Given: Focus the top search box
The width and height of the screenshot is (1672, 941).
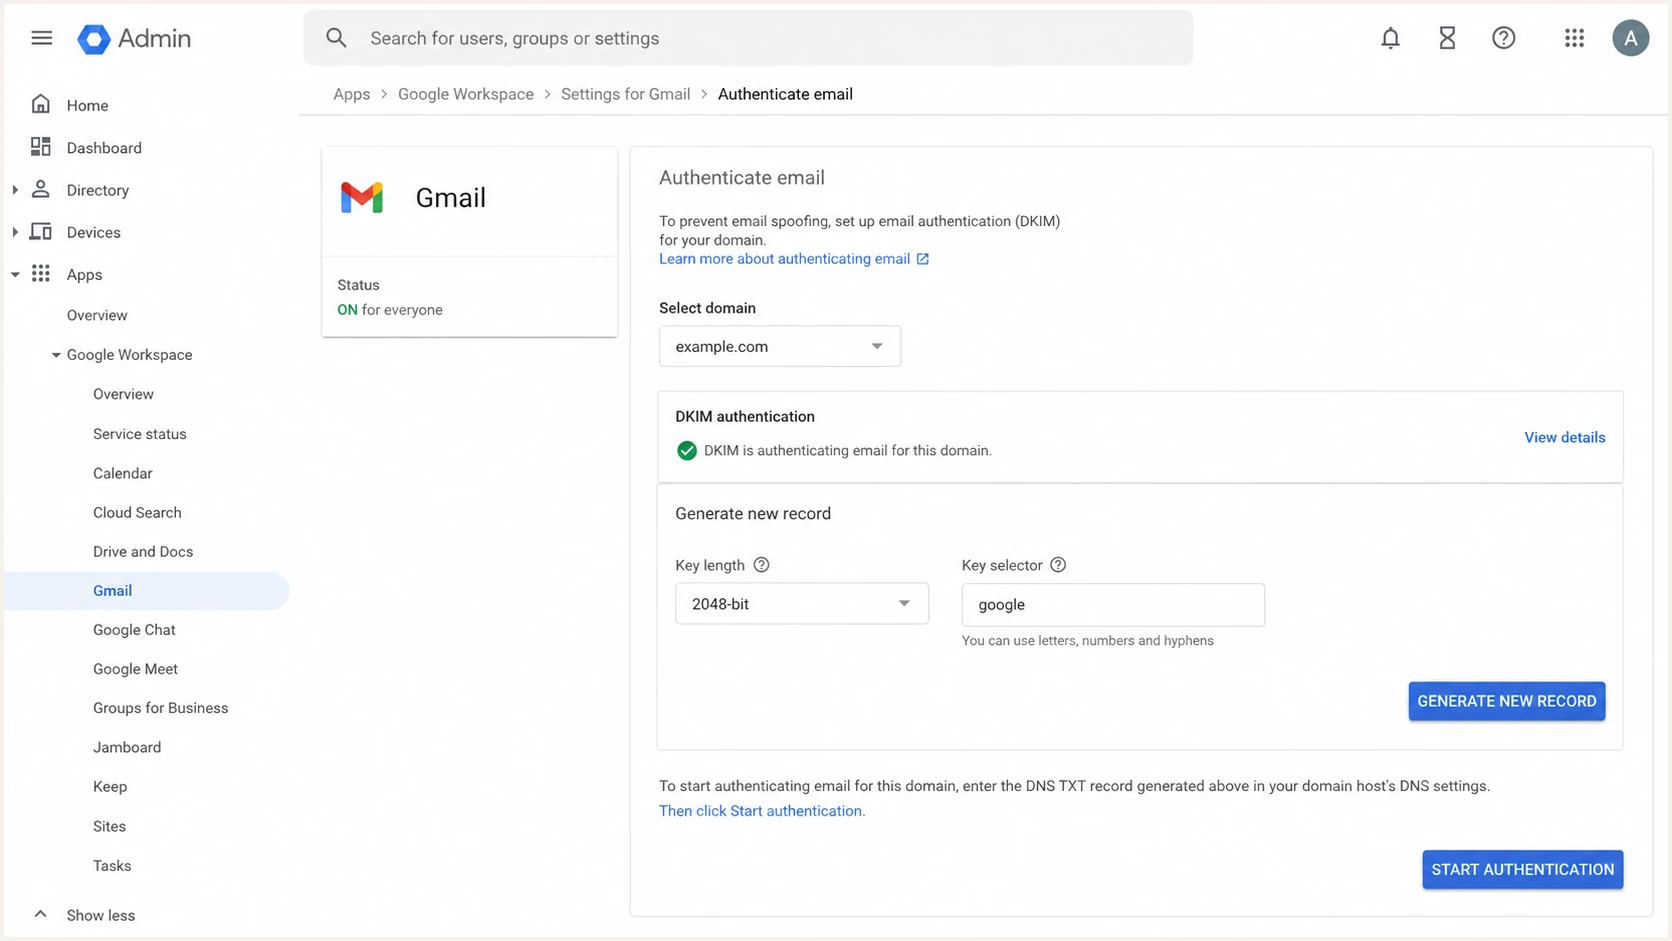Looking at the screenshot, I should click(x=748, y=38).
